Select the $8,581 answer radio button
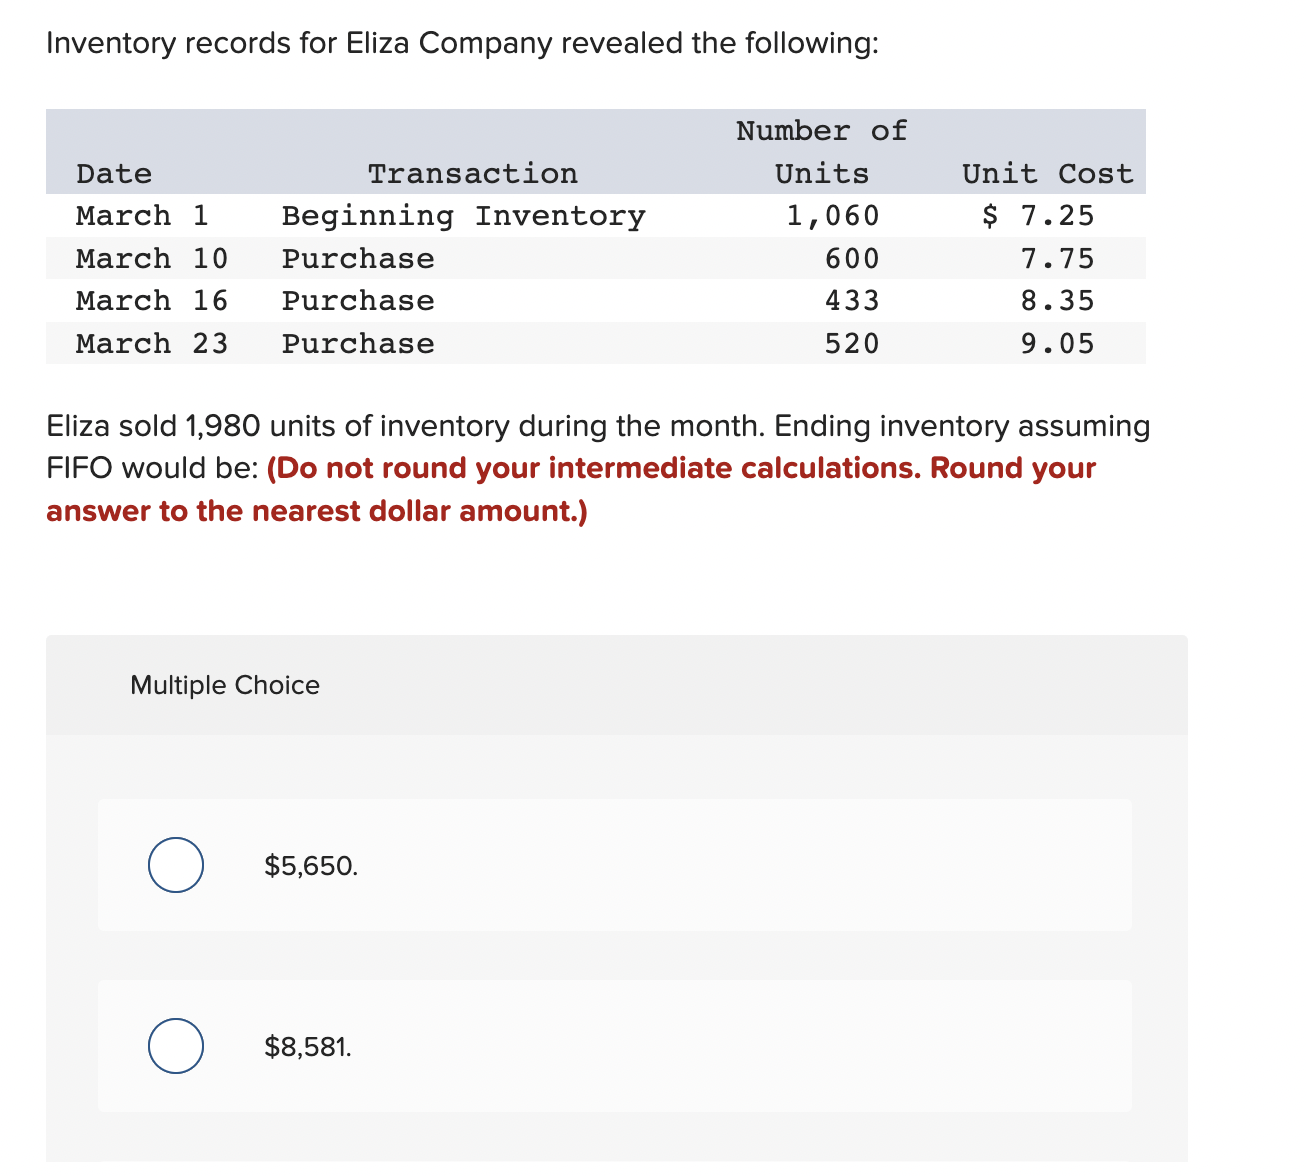 pyautogui.click(x=175, y=1046)
